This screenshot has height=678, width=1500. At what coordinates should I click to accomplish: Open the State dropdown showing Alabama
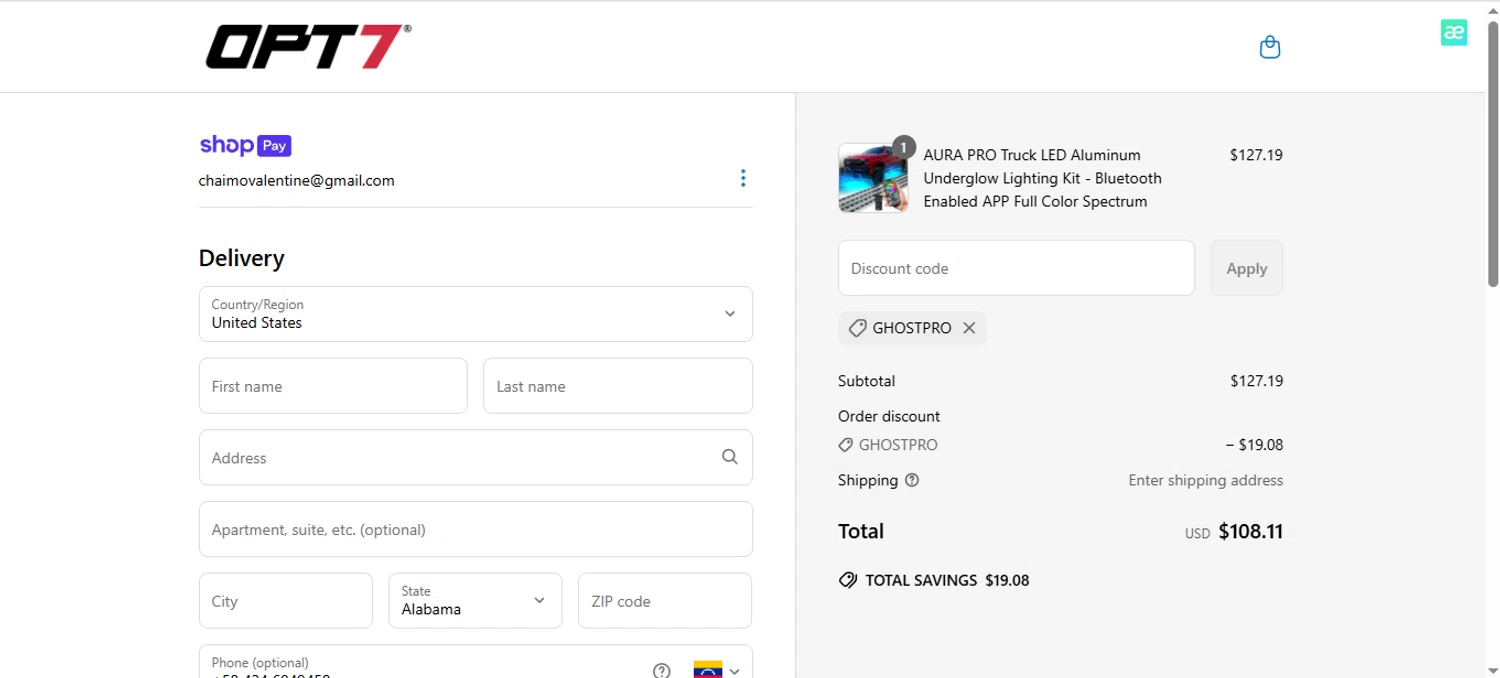[475, 601]
